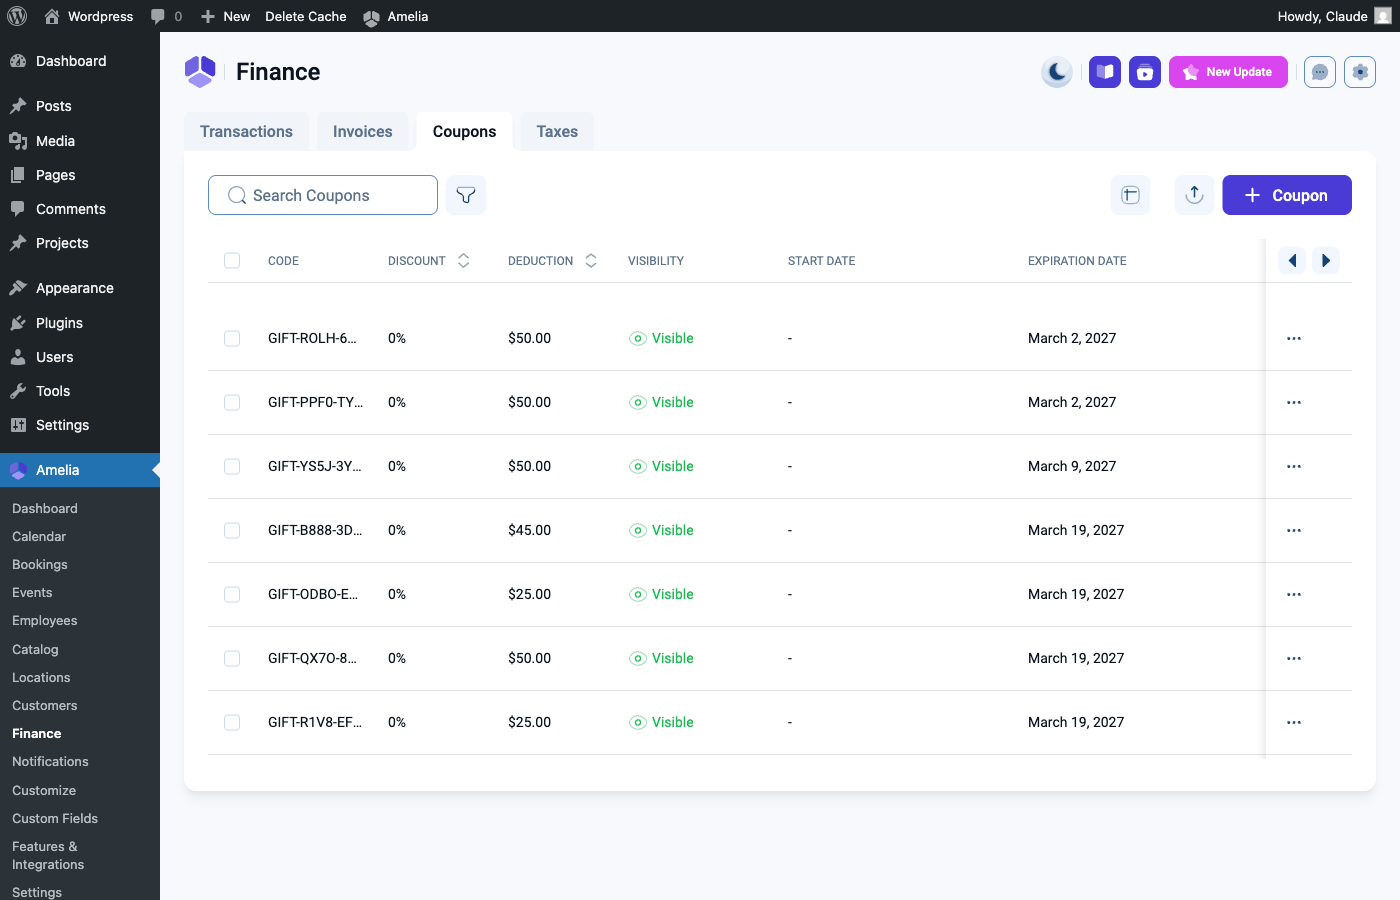Open the coupon filter funnel icon
1400x900 pixels.
[x=466, y=195]
